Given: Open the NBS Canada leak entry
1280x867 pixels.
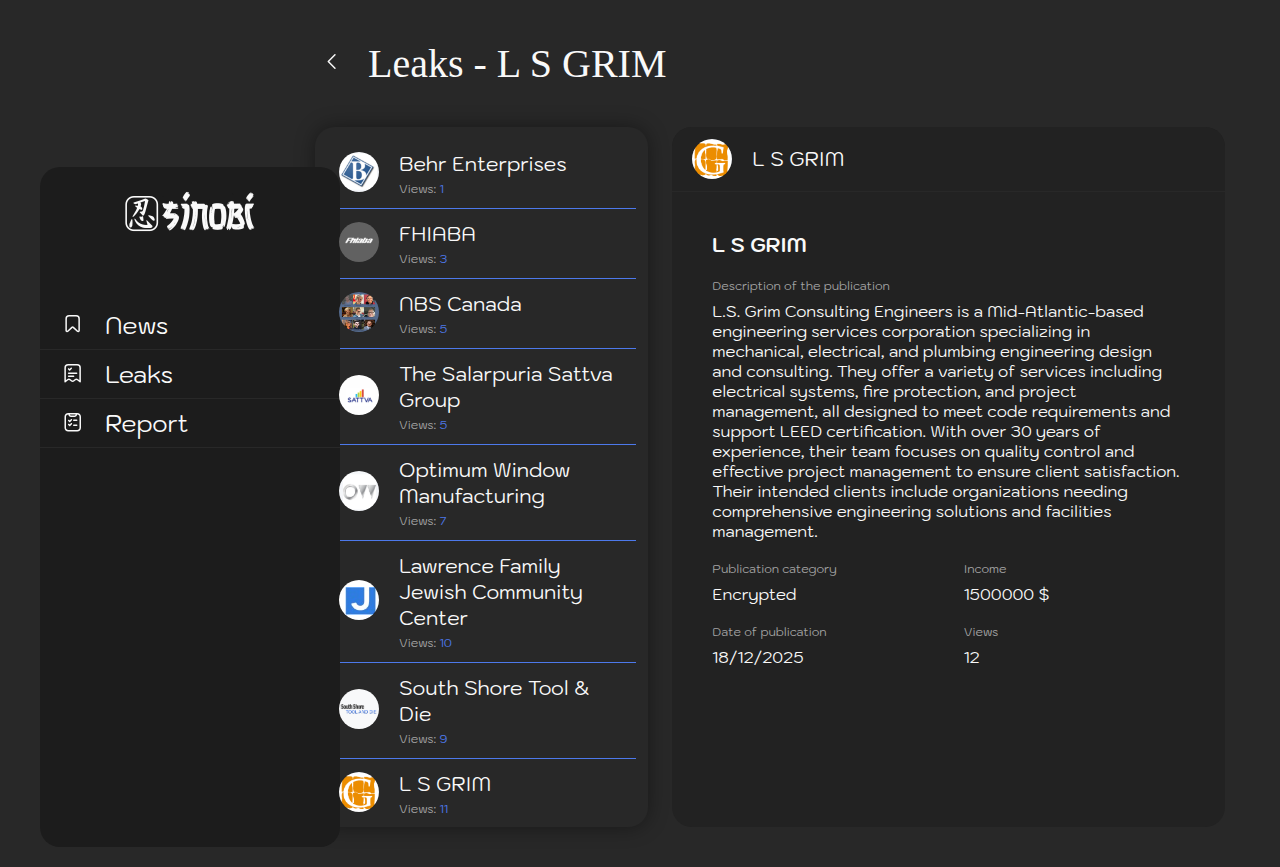Looking at the screenshot, I should tap(460, 304).
